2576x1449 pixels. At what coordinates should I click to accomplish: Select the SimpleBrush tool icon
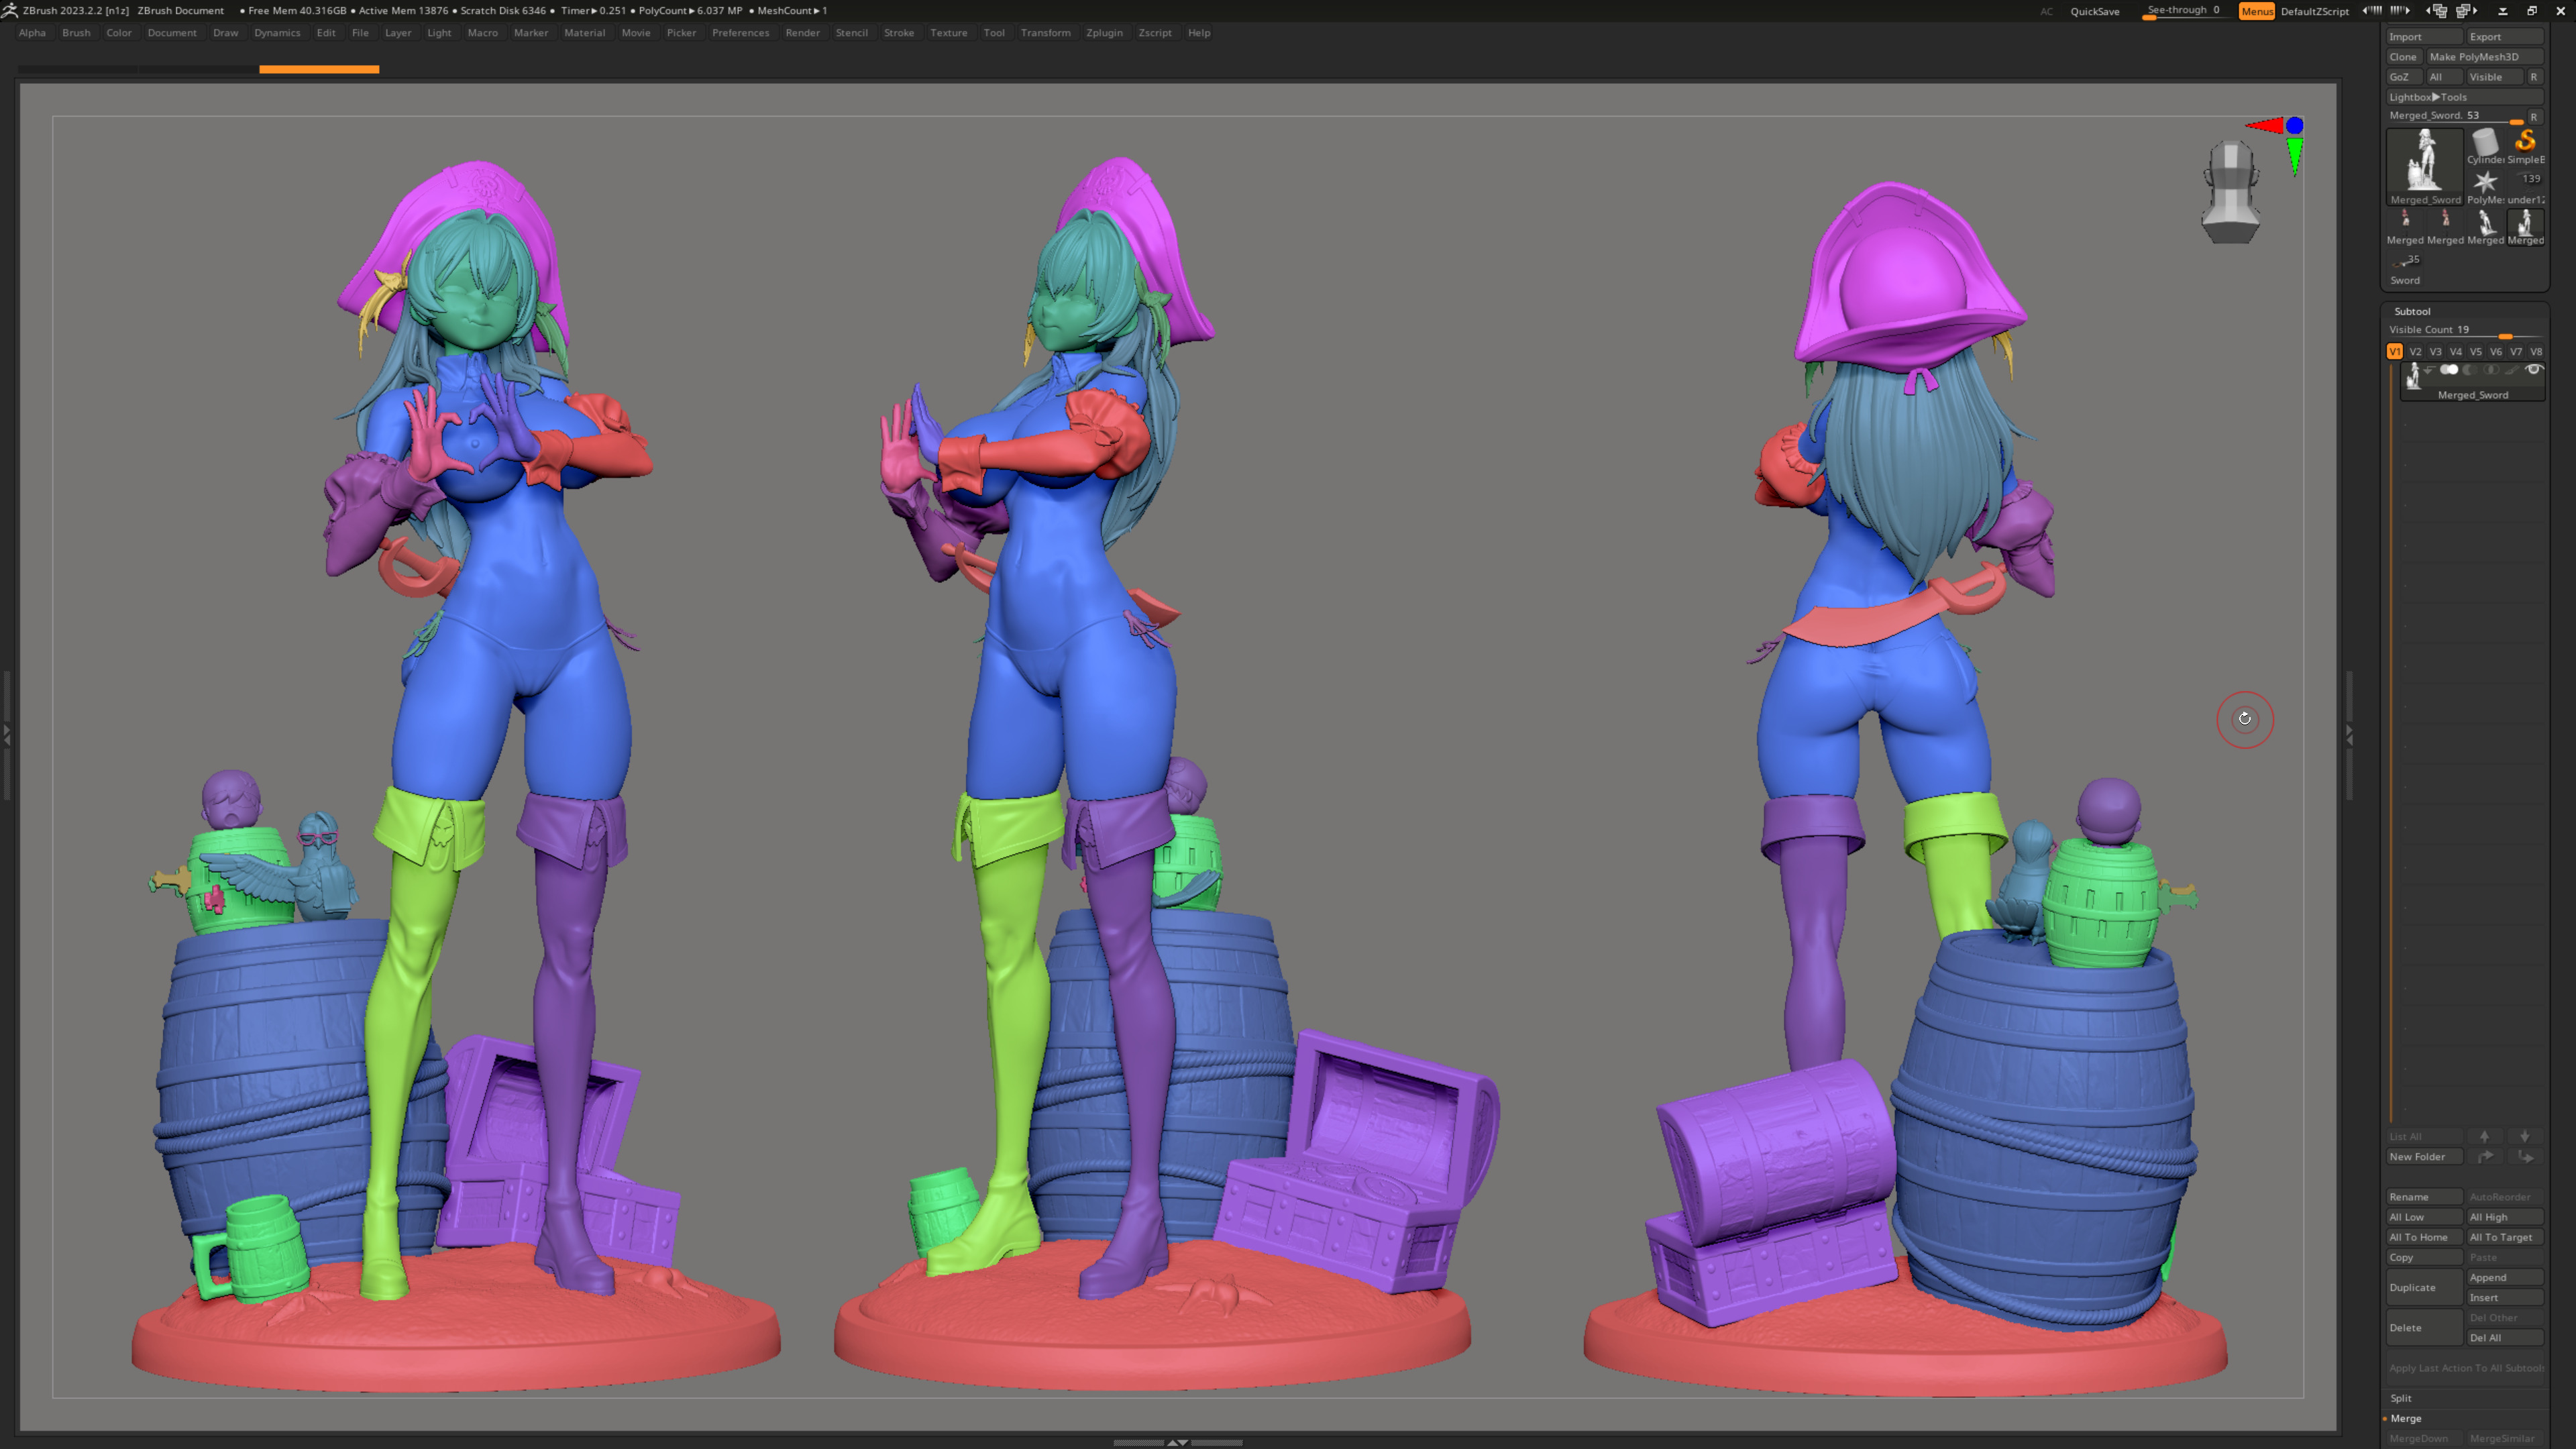pos(2525,146)
